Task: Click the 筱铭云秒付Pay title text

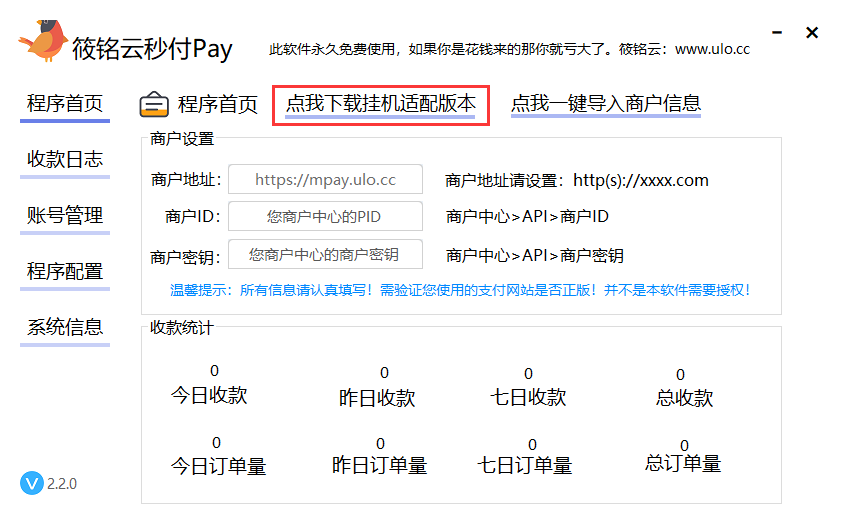Action: coord(152,49)
